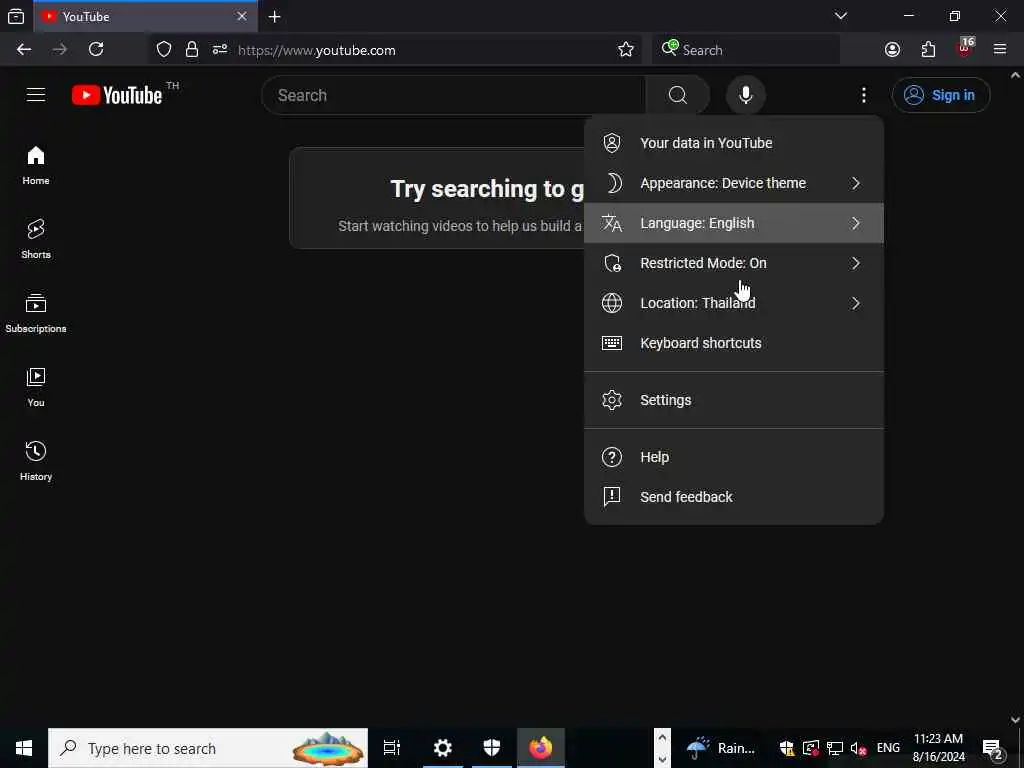Expand the Appearance: Device theme submenu

[733, 184]
